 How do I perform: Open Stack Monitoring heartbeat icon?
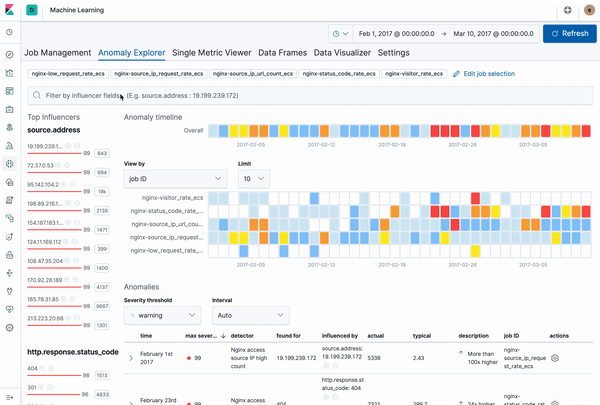click(10, 309)
